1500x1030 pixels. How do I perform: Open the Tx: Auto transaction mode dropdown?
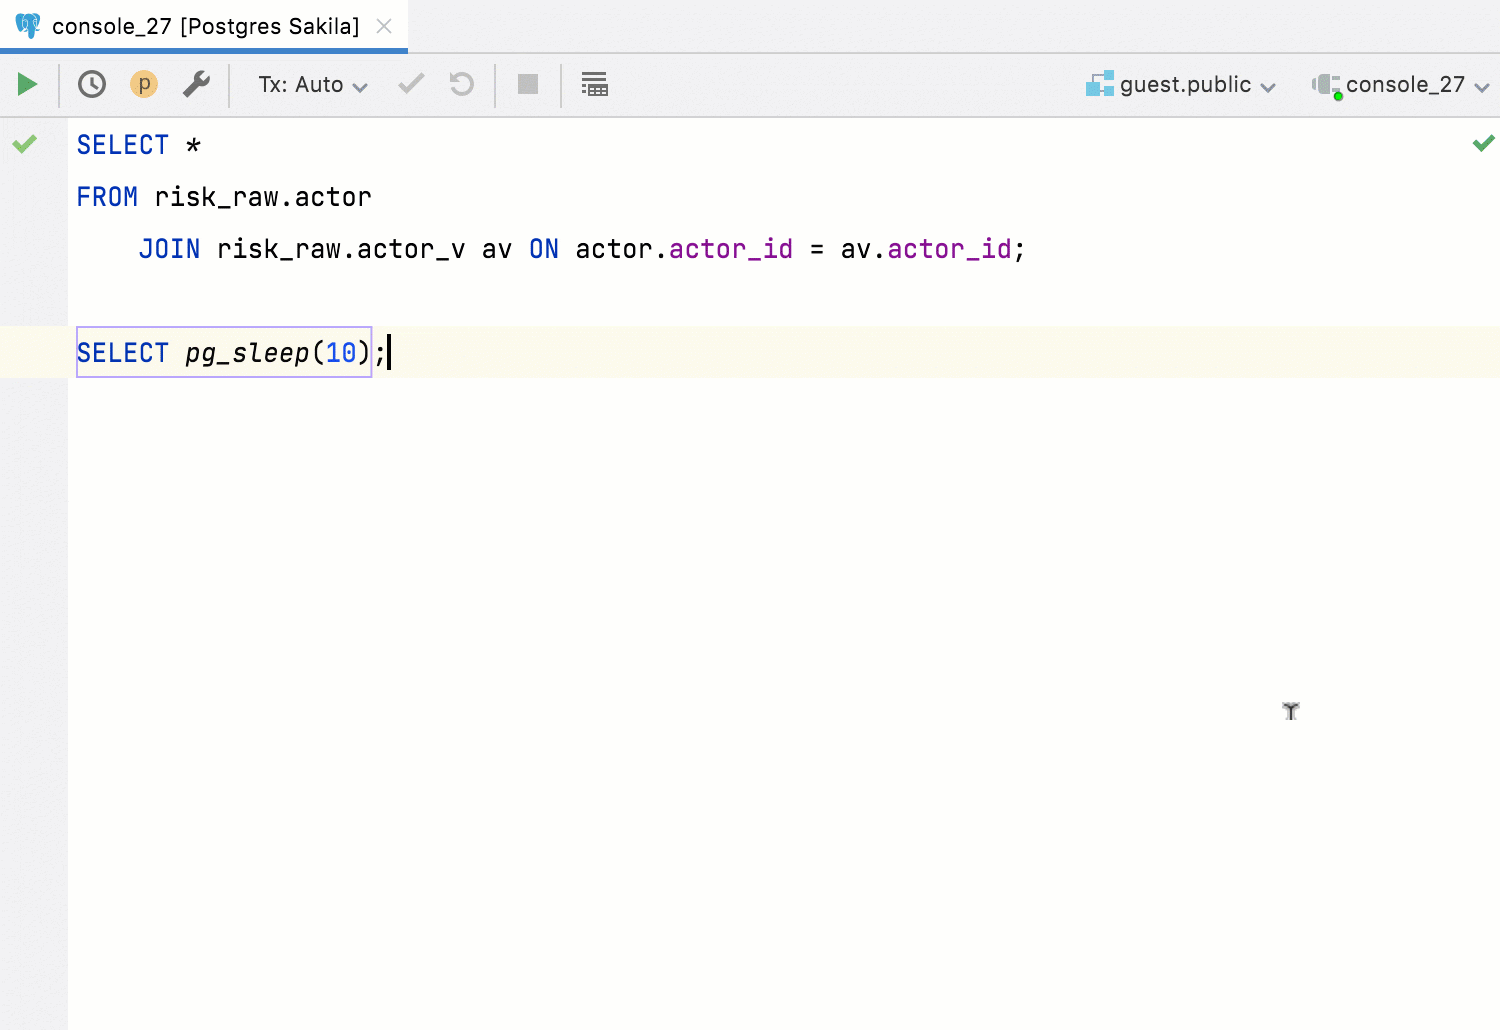tap(313, 85)
